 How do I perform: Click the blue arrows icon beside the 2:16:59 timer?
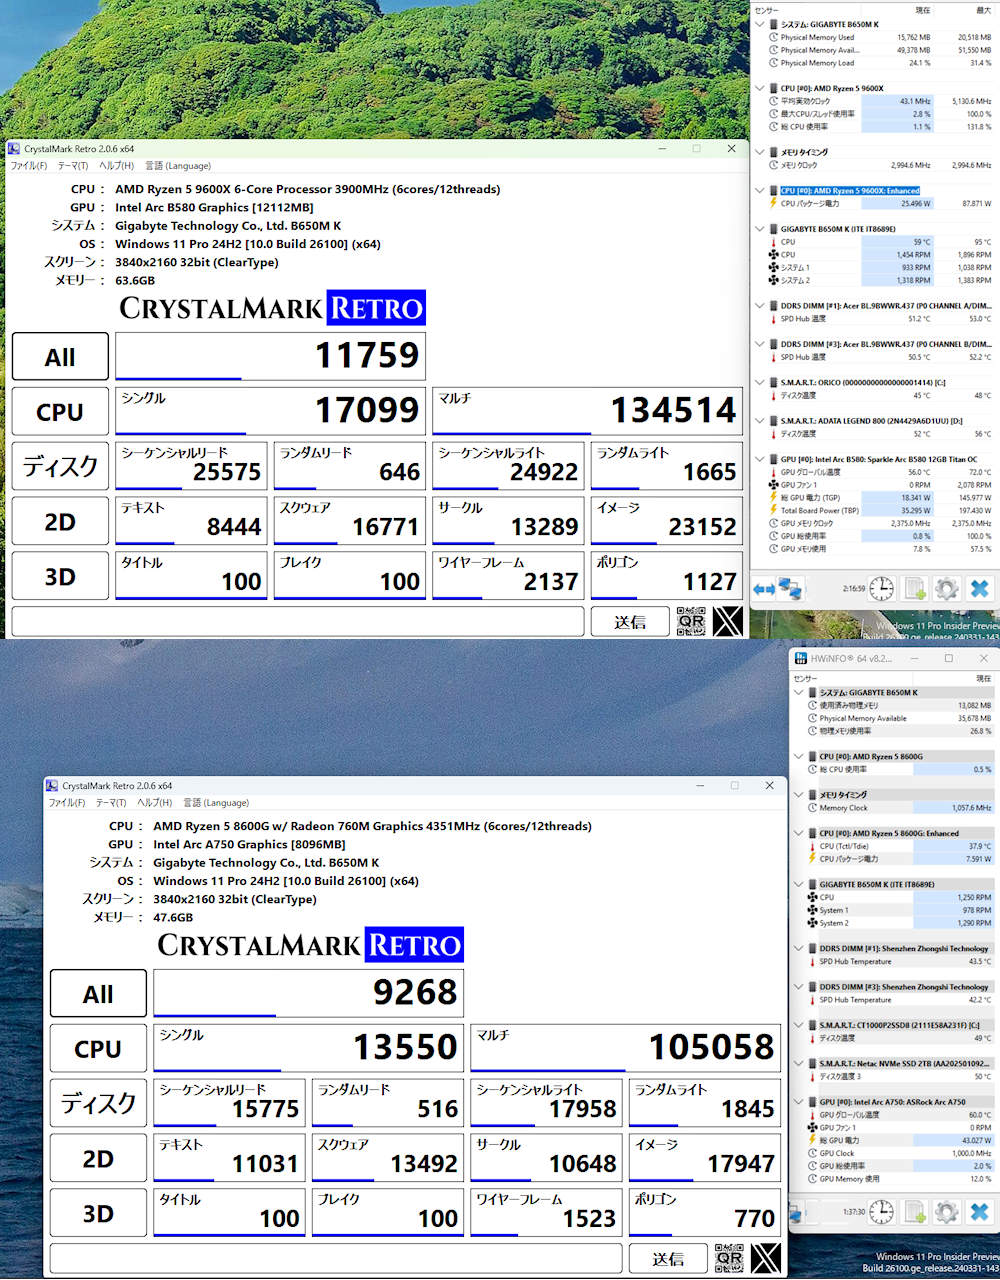pos(763,589)
